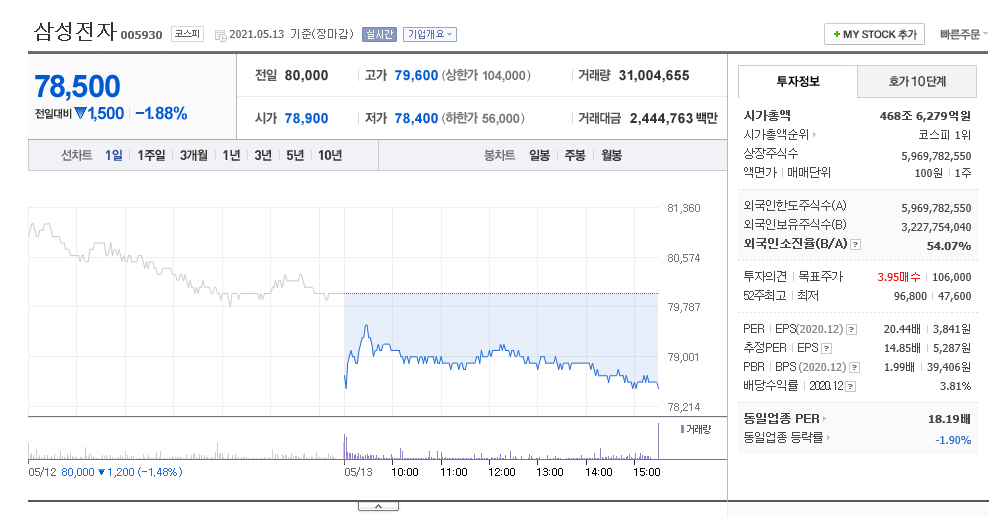
Task: Collapse the panel with the bottom chevron handle
Action: [378, 507]
